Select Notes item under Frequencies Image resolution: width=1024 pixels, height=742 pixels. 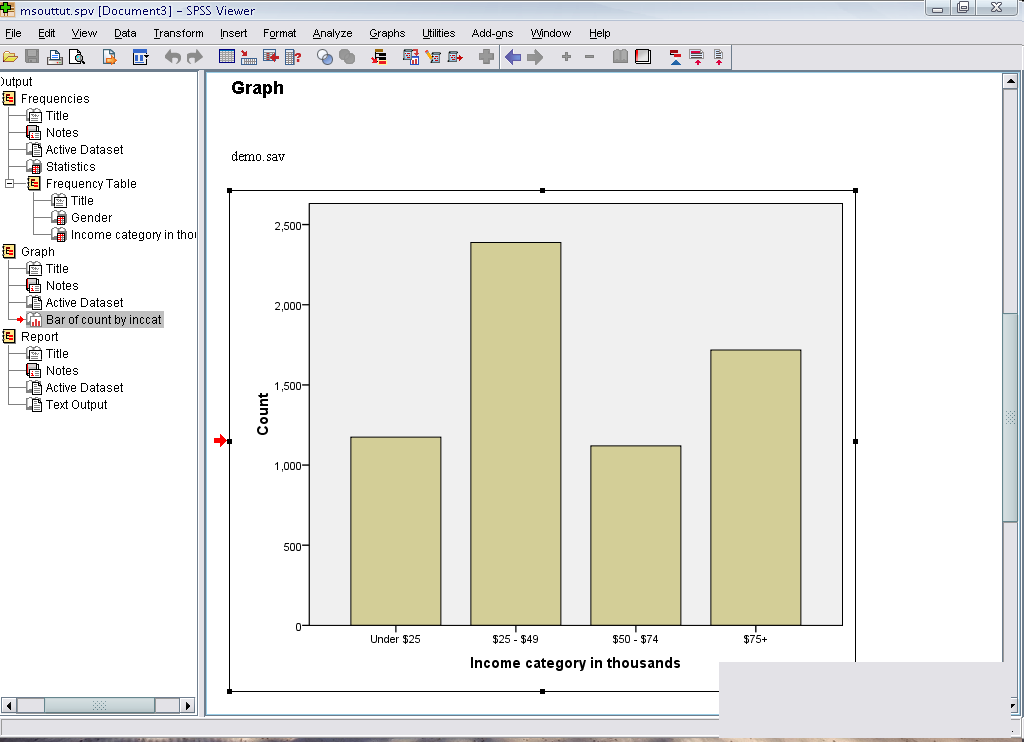tap(62, 133)
